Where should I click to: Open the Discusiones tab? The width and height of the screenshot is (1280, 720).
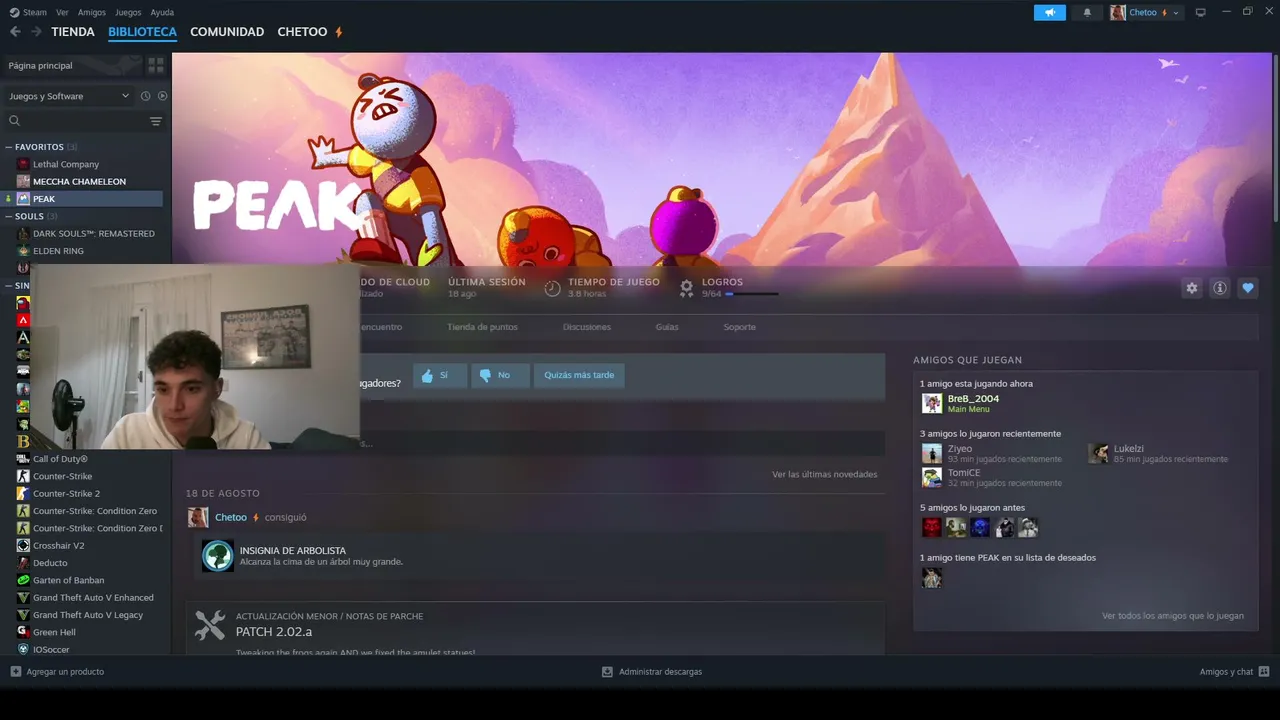tap(587, 327)
